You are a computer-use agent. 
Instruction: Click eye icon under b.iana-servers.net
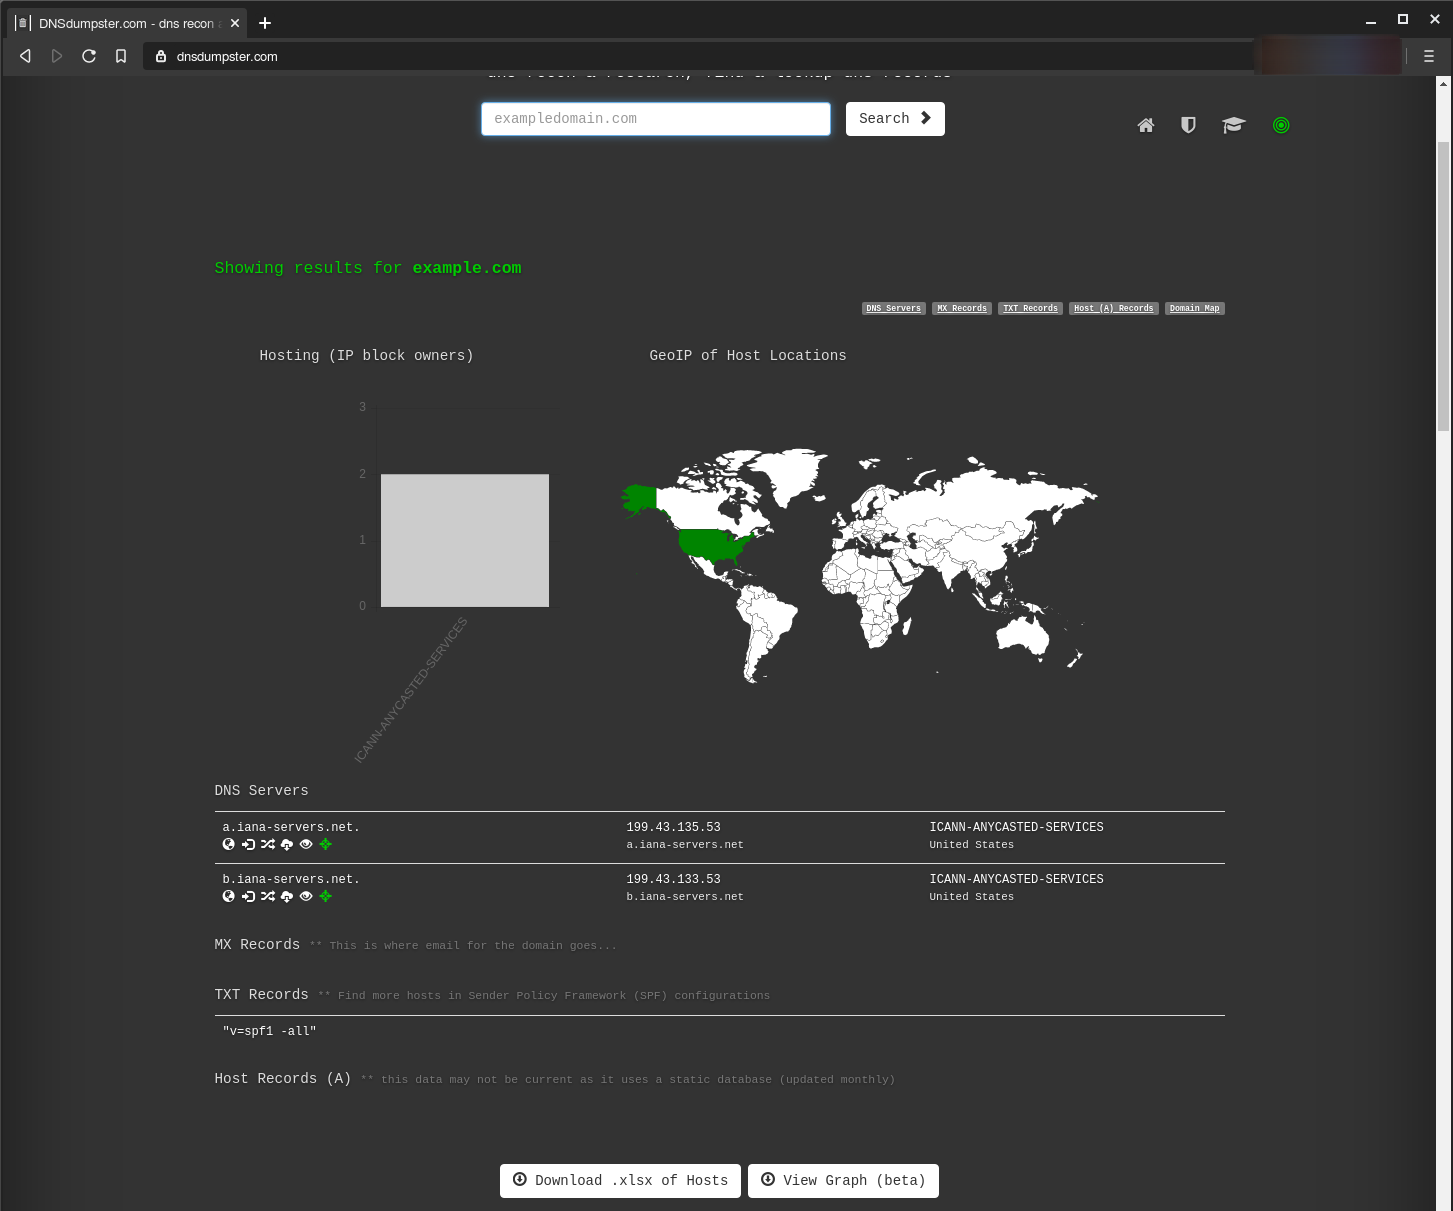(x=306, y=896)
